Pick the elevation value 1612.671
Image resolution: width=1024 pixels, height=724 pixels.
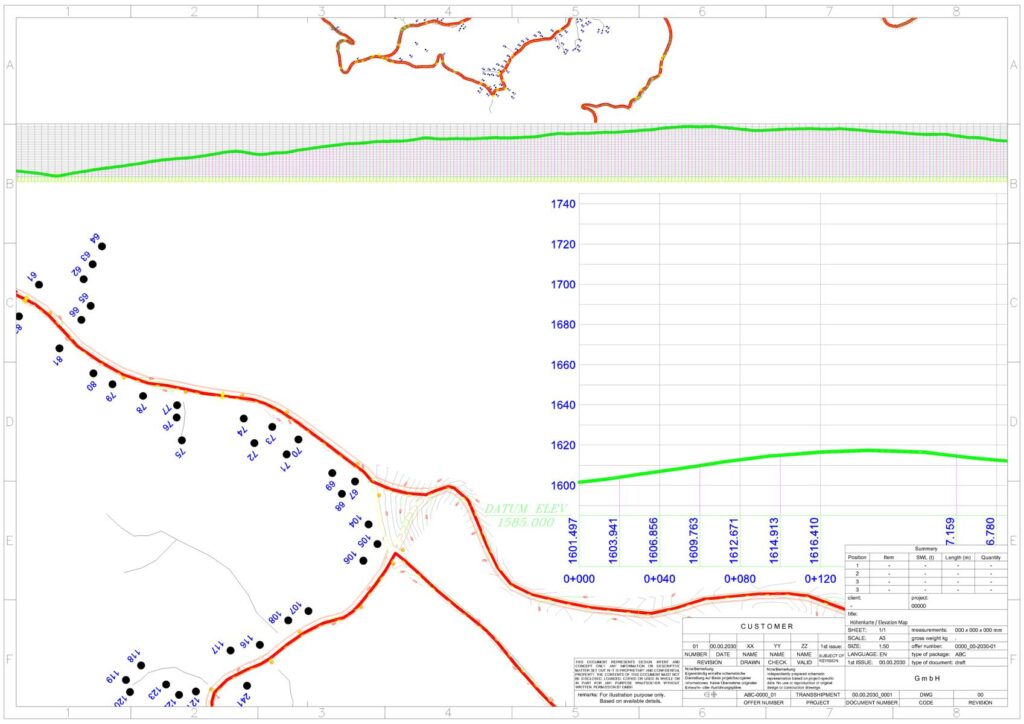pyautogui.click(x=733, y=541)
